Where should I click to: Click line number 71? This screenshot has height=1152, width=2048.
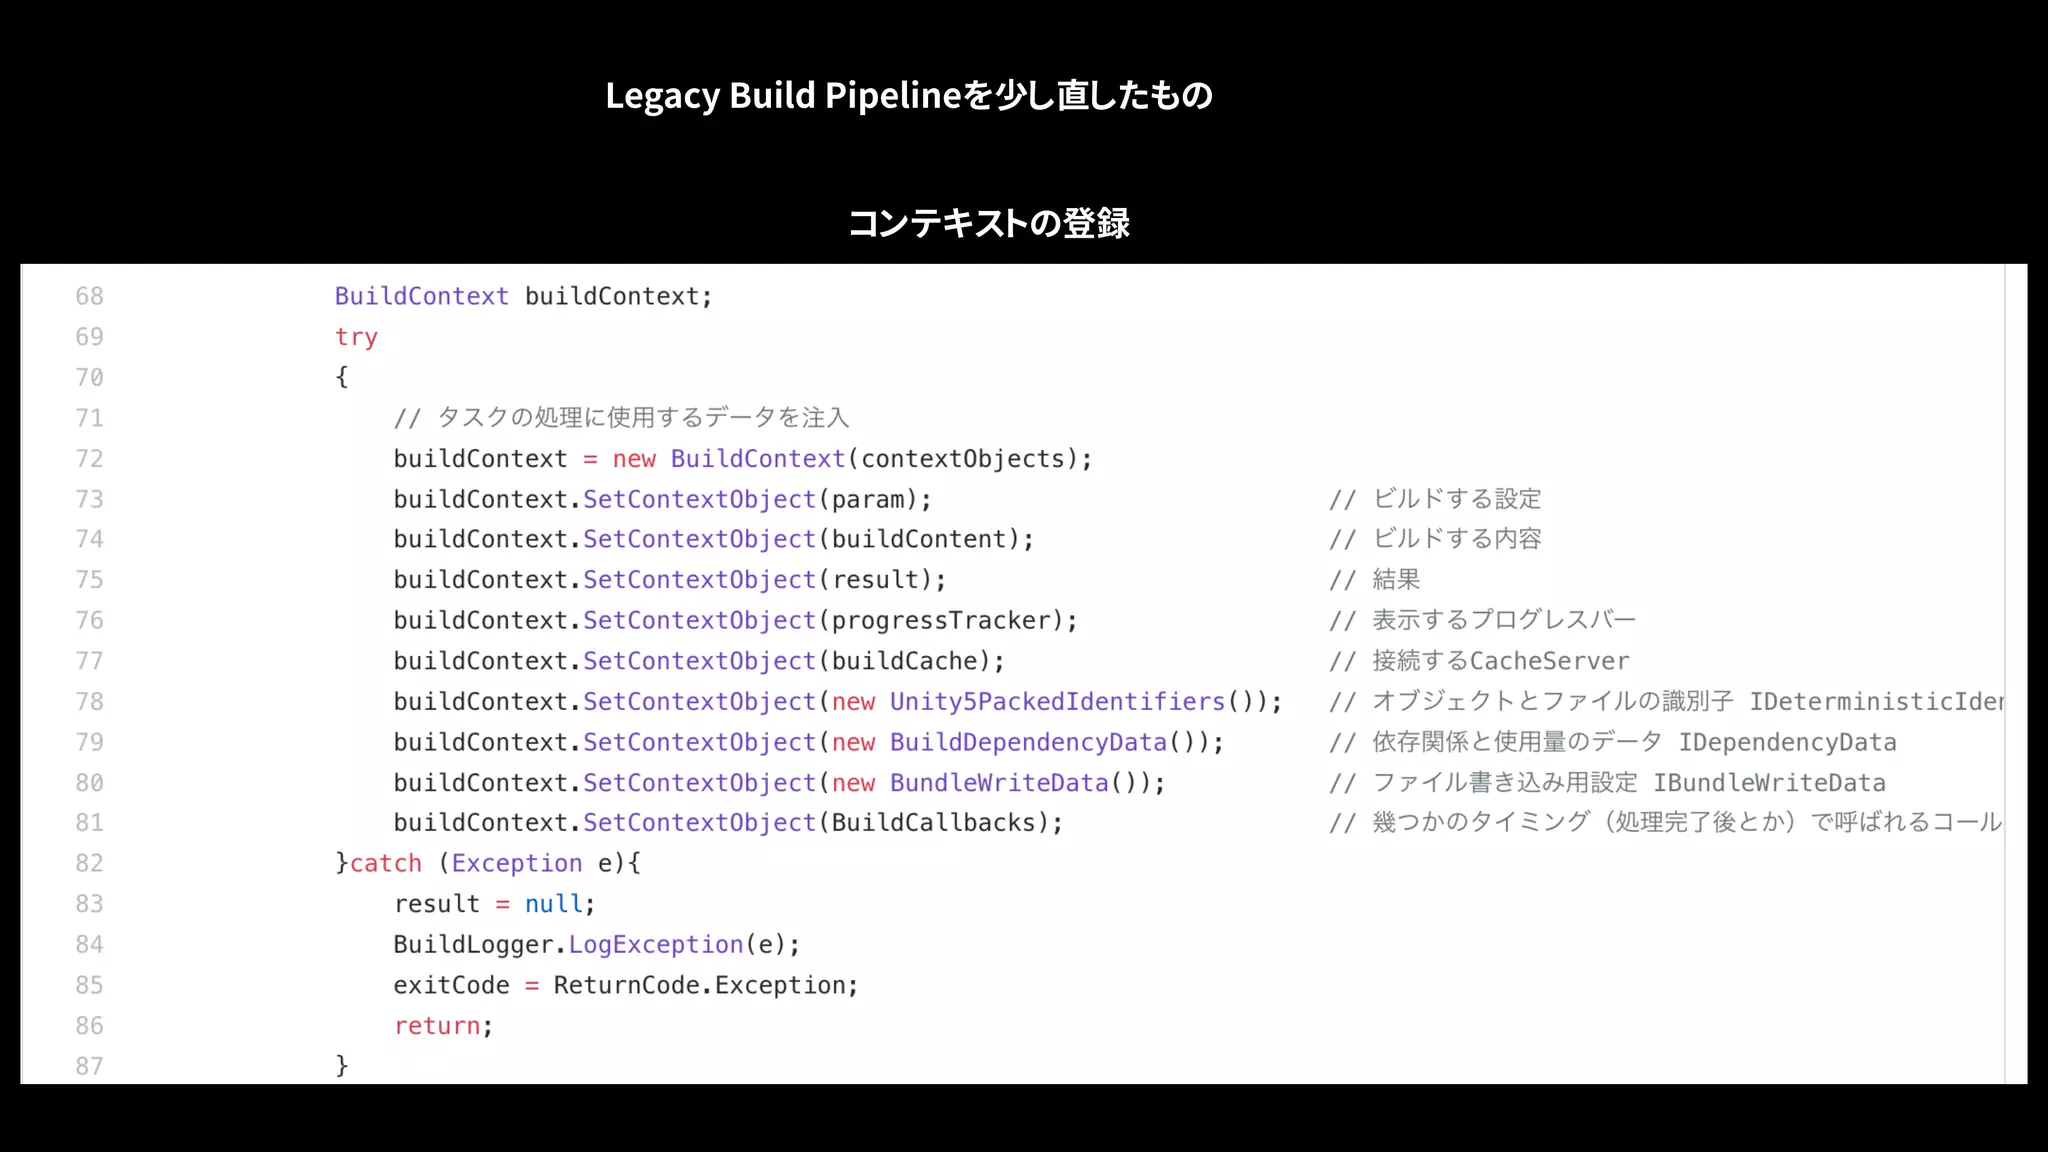coord(90,418)
